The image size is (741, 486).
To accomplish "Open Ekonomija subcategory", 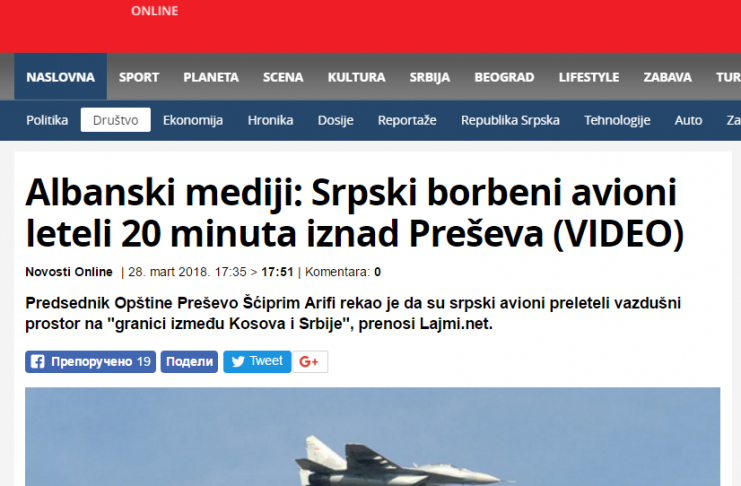I will [x=193, y=120].
